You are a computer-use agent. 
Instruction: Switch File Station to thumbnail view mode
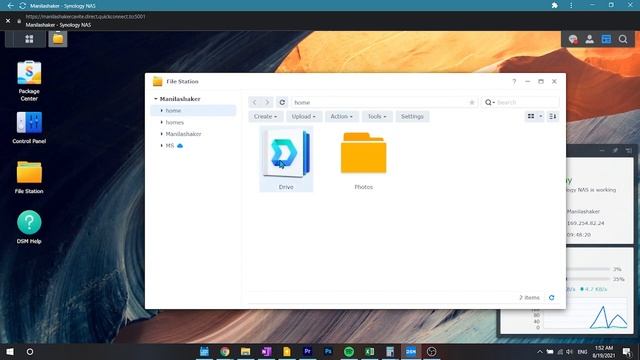point(531,116)
